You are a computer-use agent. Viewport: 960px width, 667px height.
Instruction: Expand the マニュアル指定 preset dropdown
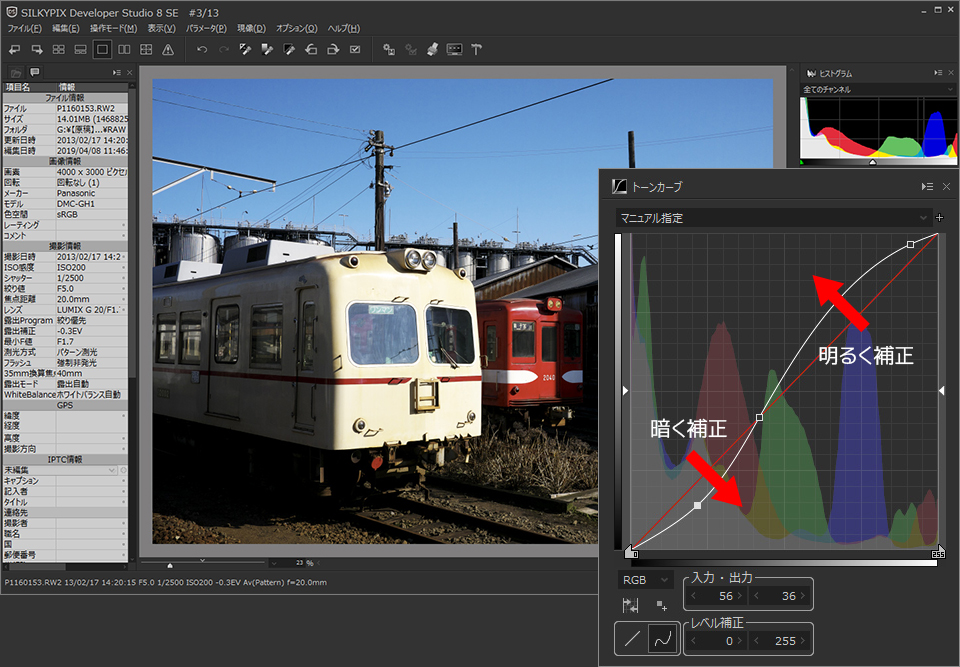[774, 217]
